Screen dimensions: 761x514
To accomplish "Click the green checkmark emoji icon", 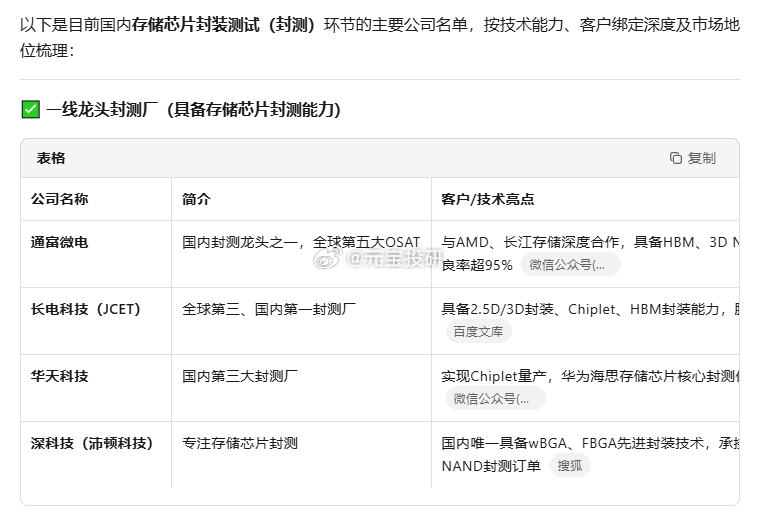I will (31, 109).
